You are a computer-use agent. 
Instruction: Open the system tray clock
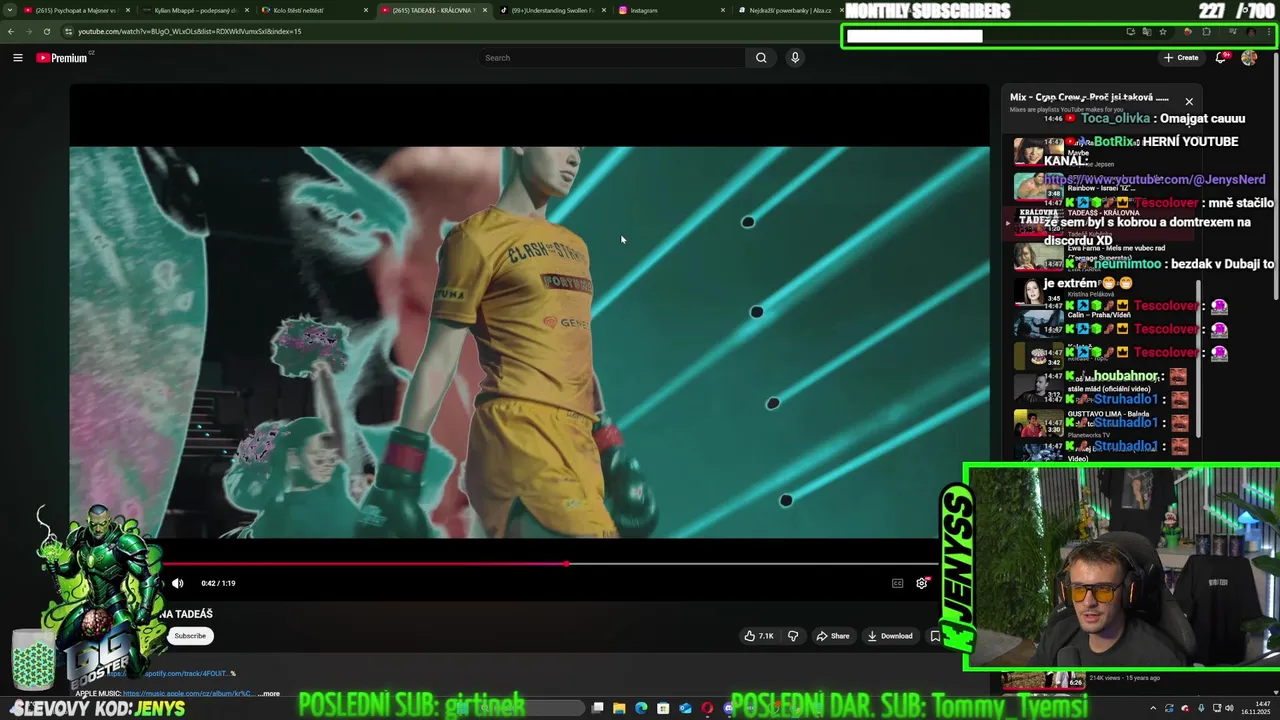(1258, 708)
